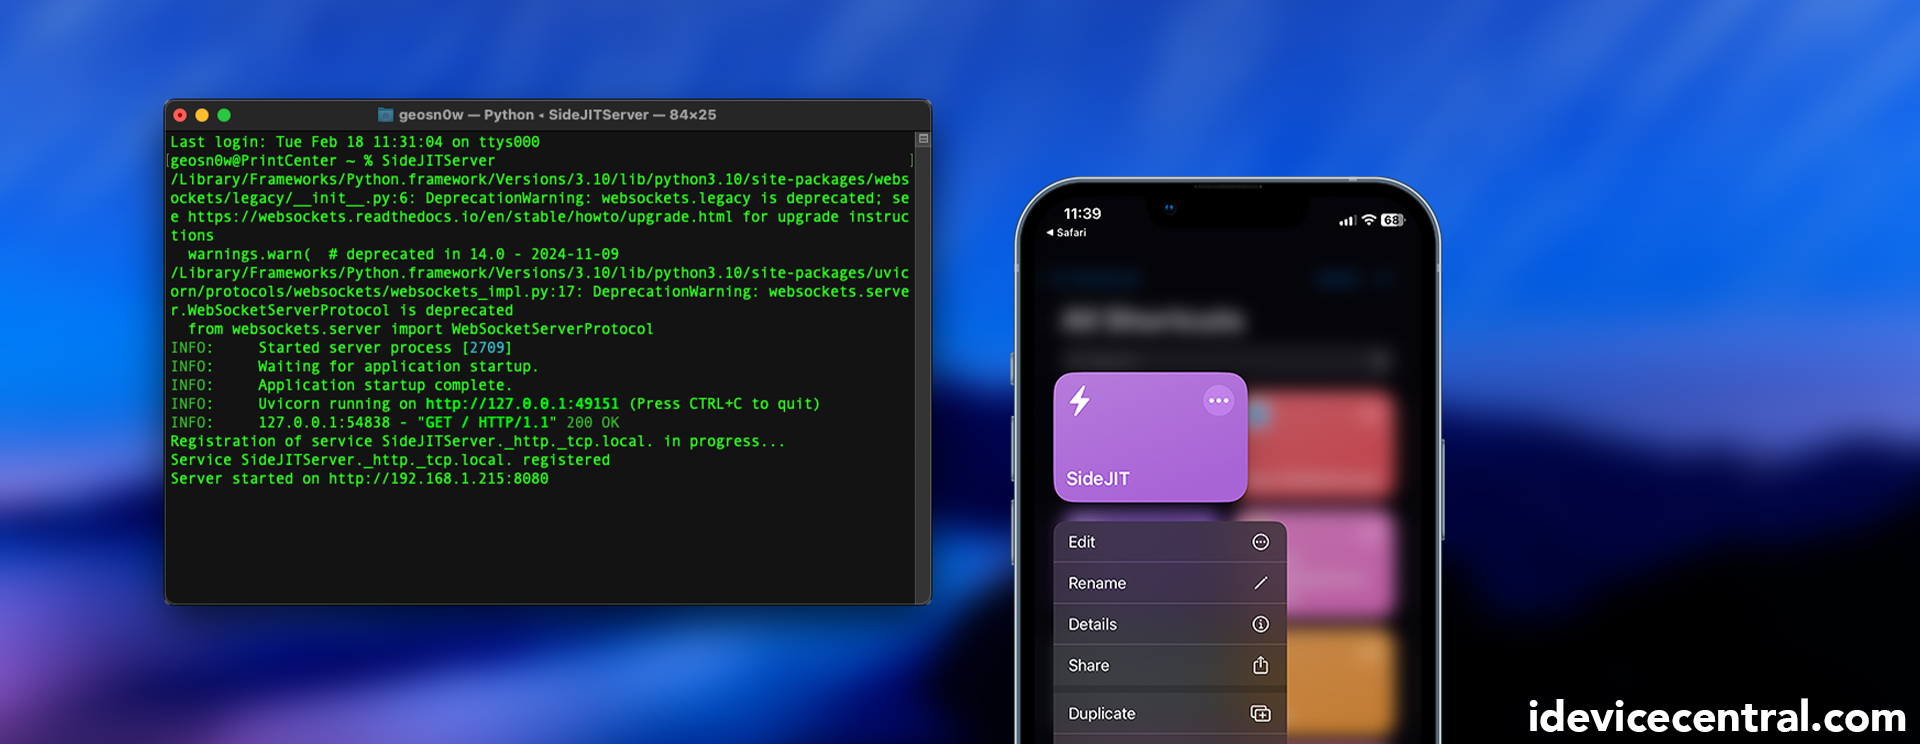Click 'Started server process [2709]' line
Screen dimensions: 1920x744
(385, 348)
